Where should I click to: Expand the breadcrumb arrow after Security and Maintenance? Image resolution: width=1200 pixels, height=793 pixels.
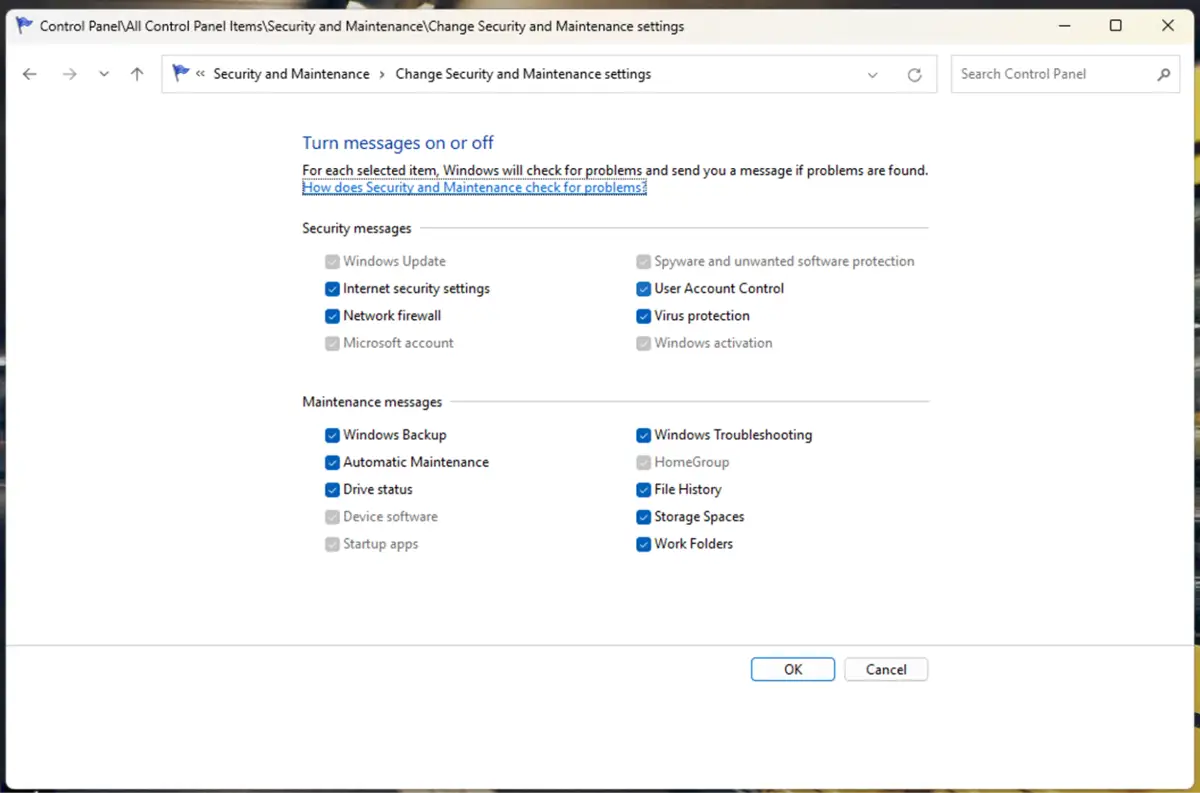382,74
